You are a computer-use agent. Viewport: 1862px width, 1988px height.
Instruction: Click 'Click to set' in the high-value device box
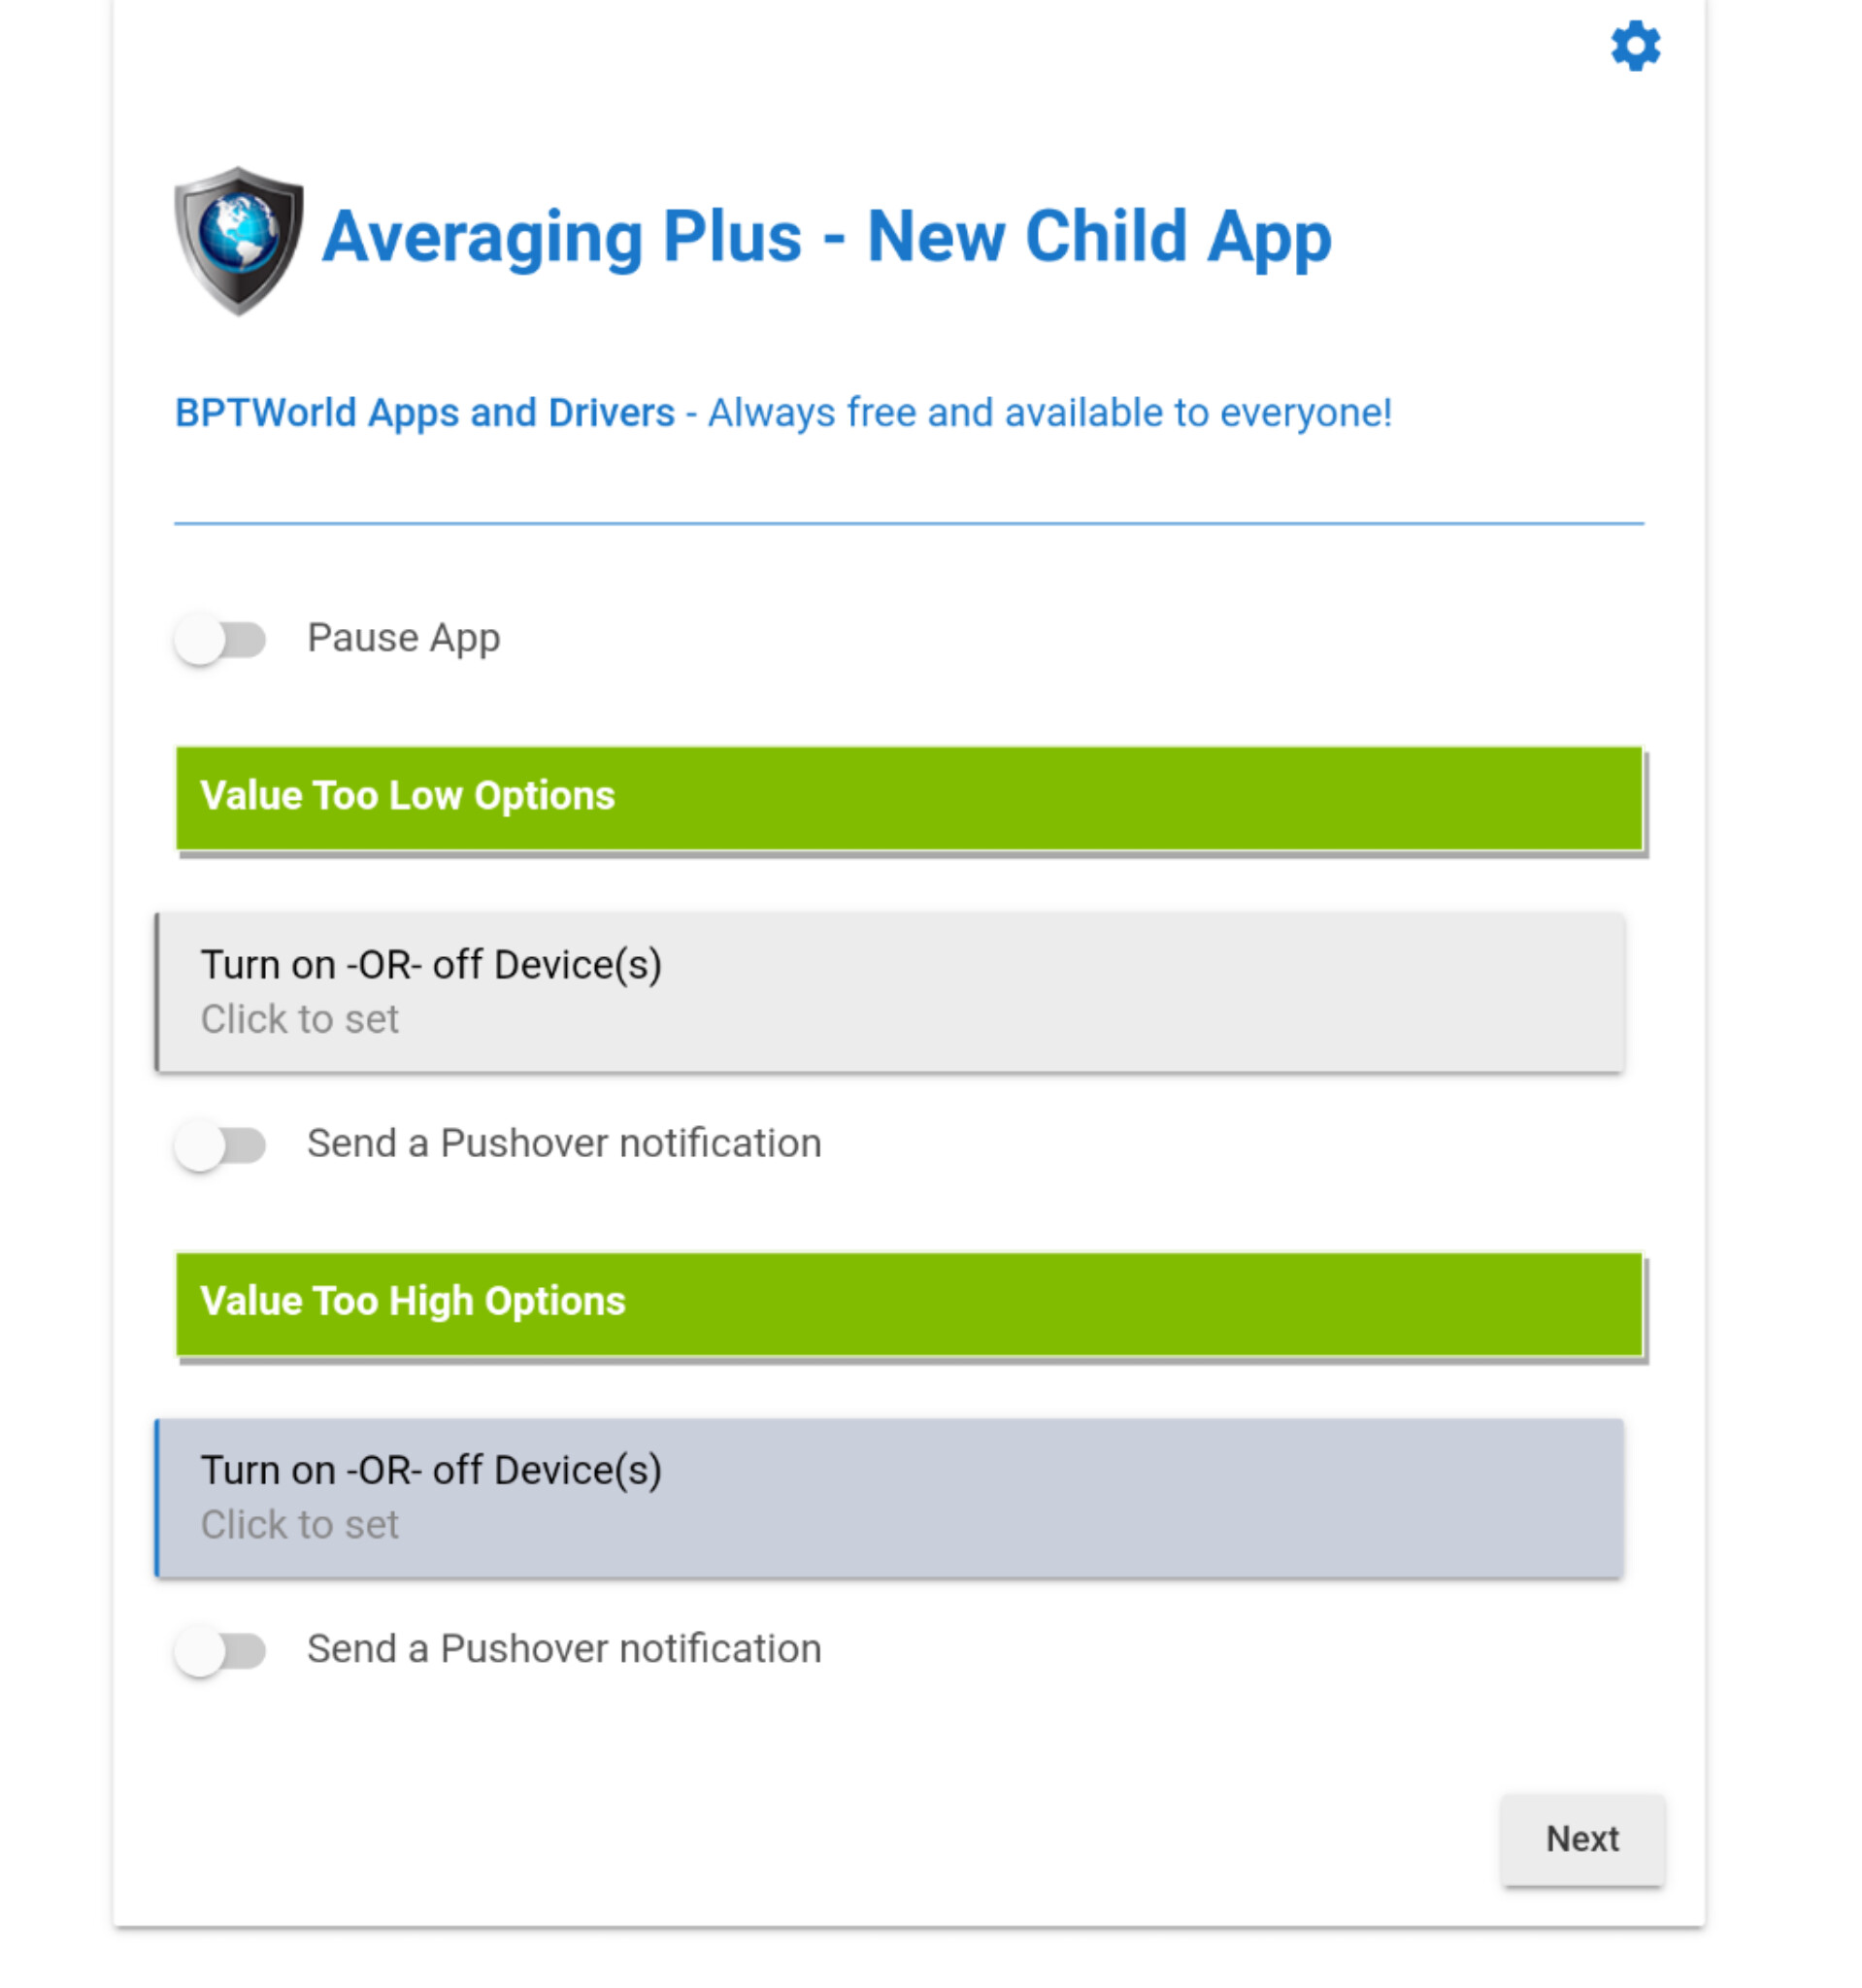click(x=300, y=1525)
